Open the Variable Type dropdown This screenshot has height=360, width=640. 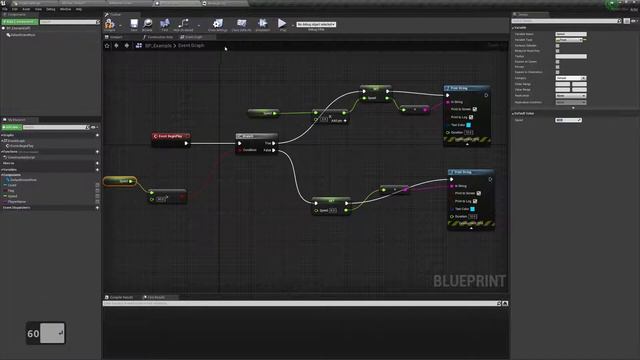point(569,40)
